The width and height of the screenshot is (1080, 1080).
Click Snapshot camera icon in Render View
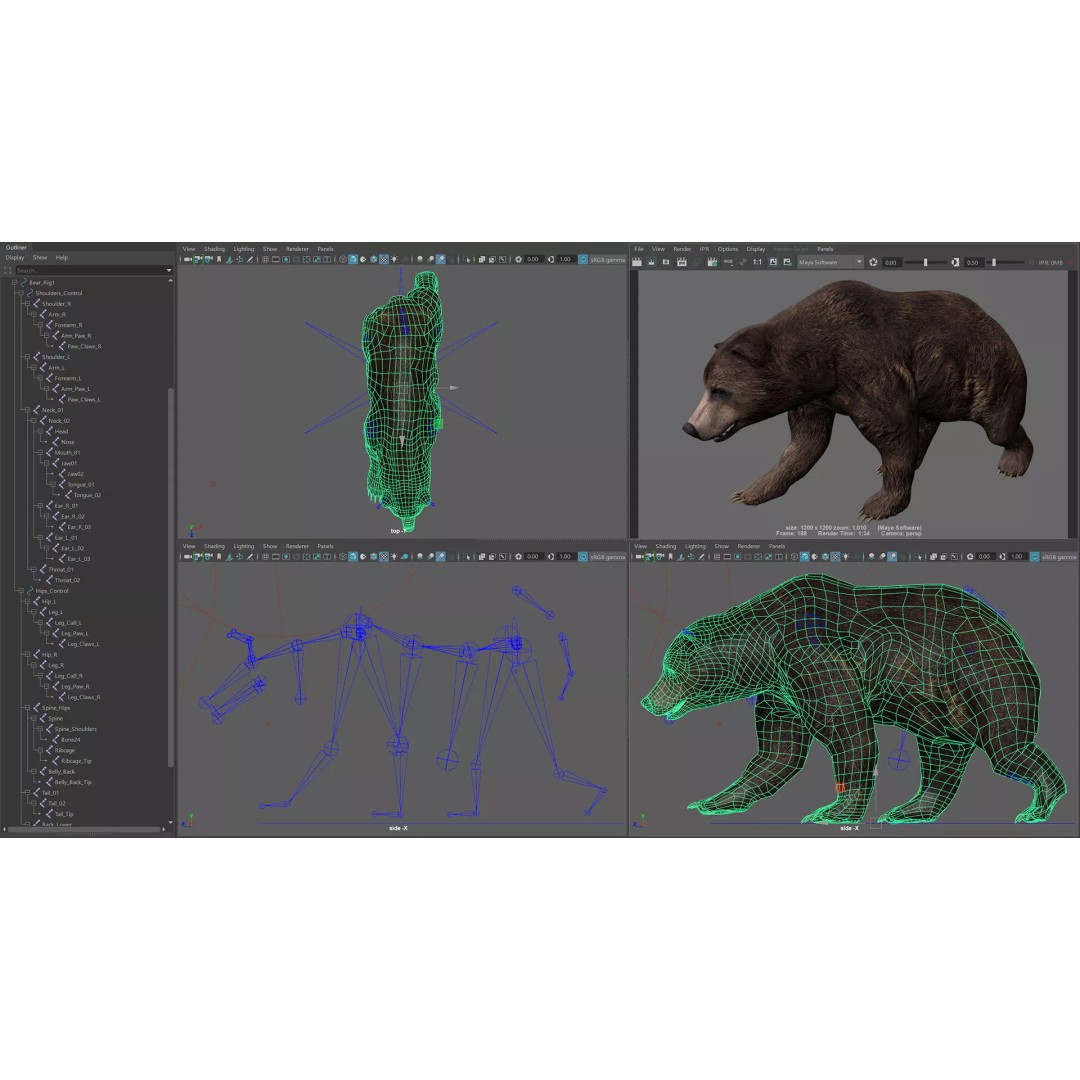coord(666,262)
